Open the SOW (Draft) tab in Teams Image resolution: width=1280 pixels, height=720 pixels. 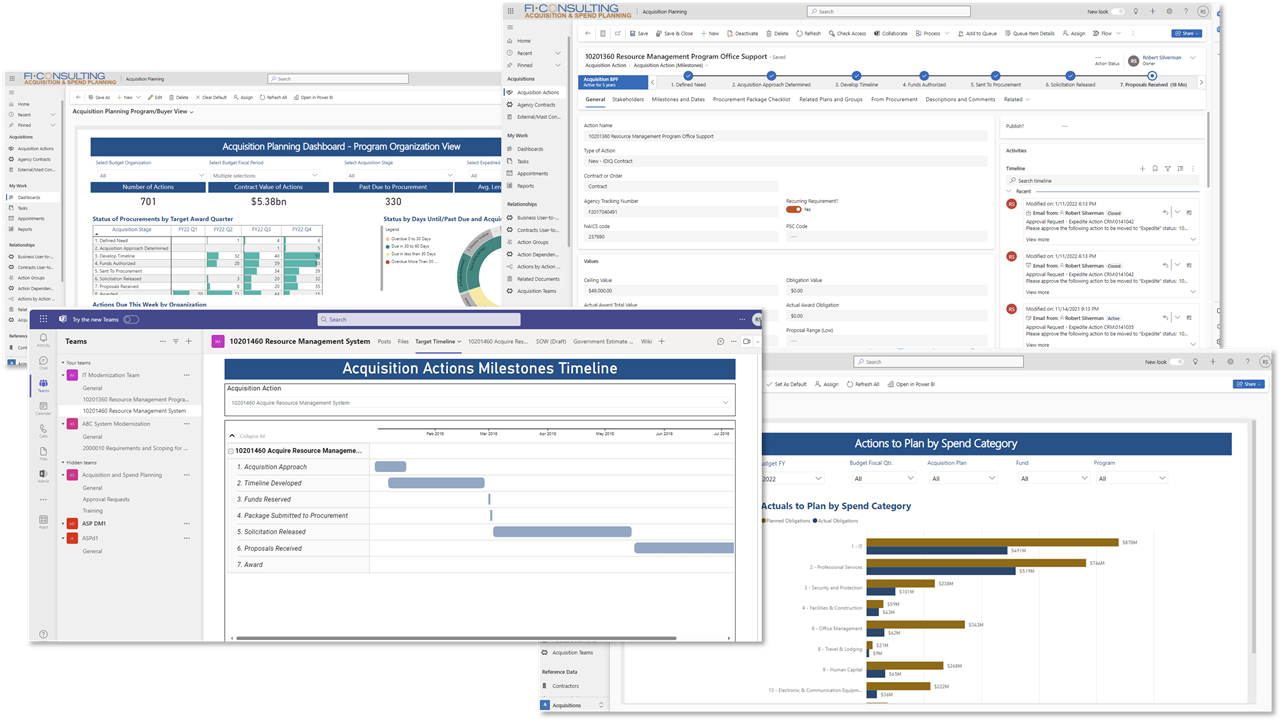point(551,341)
